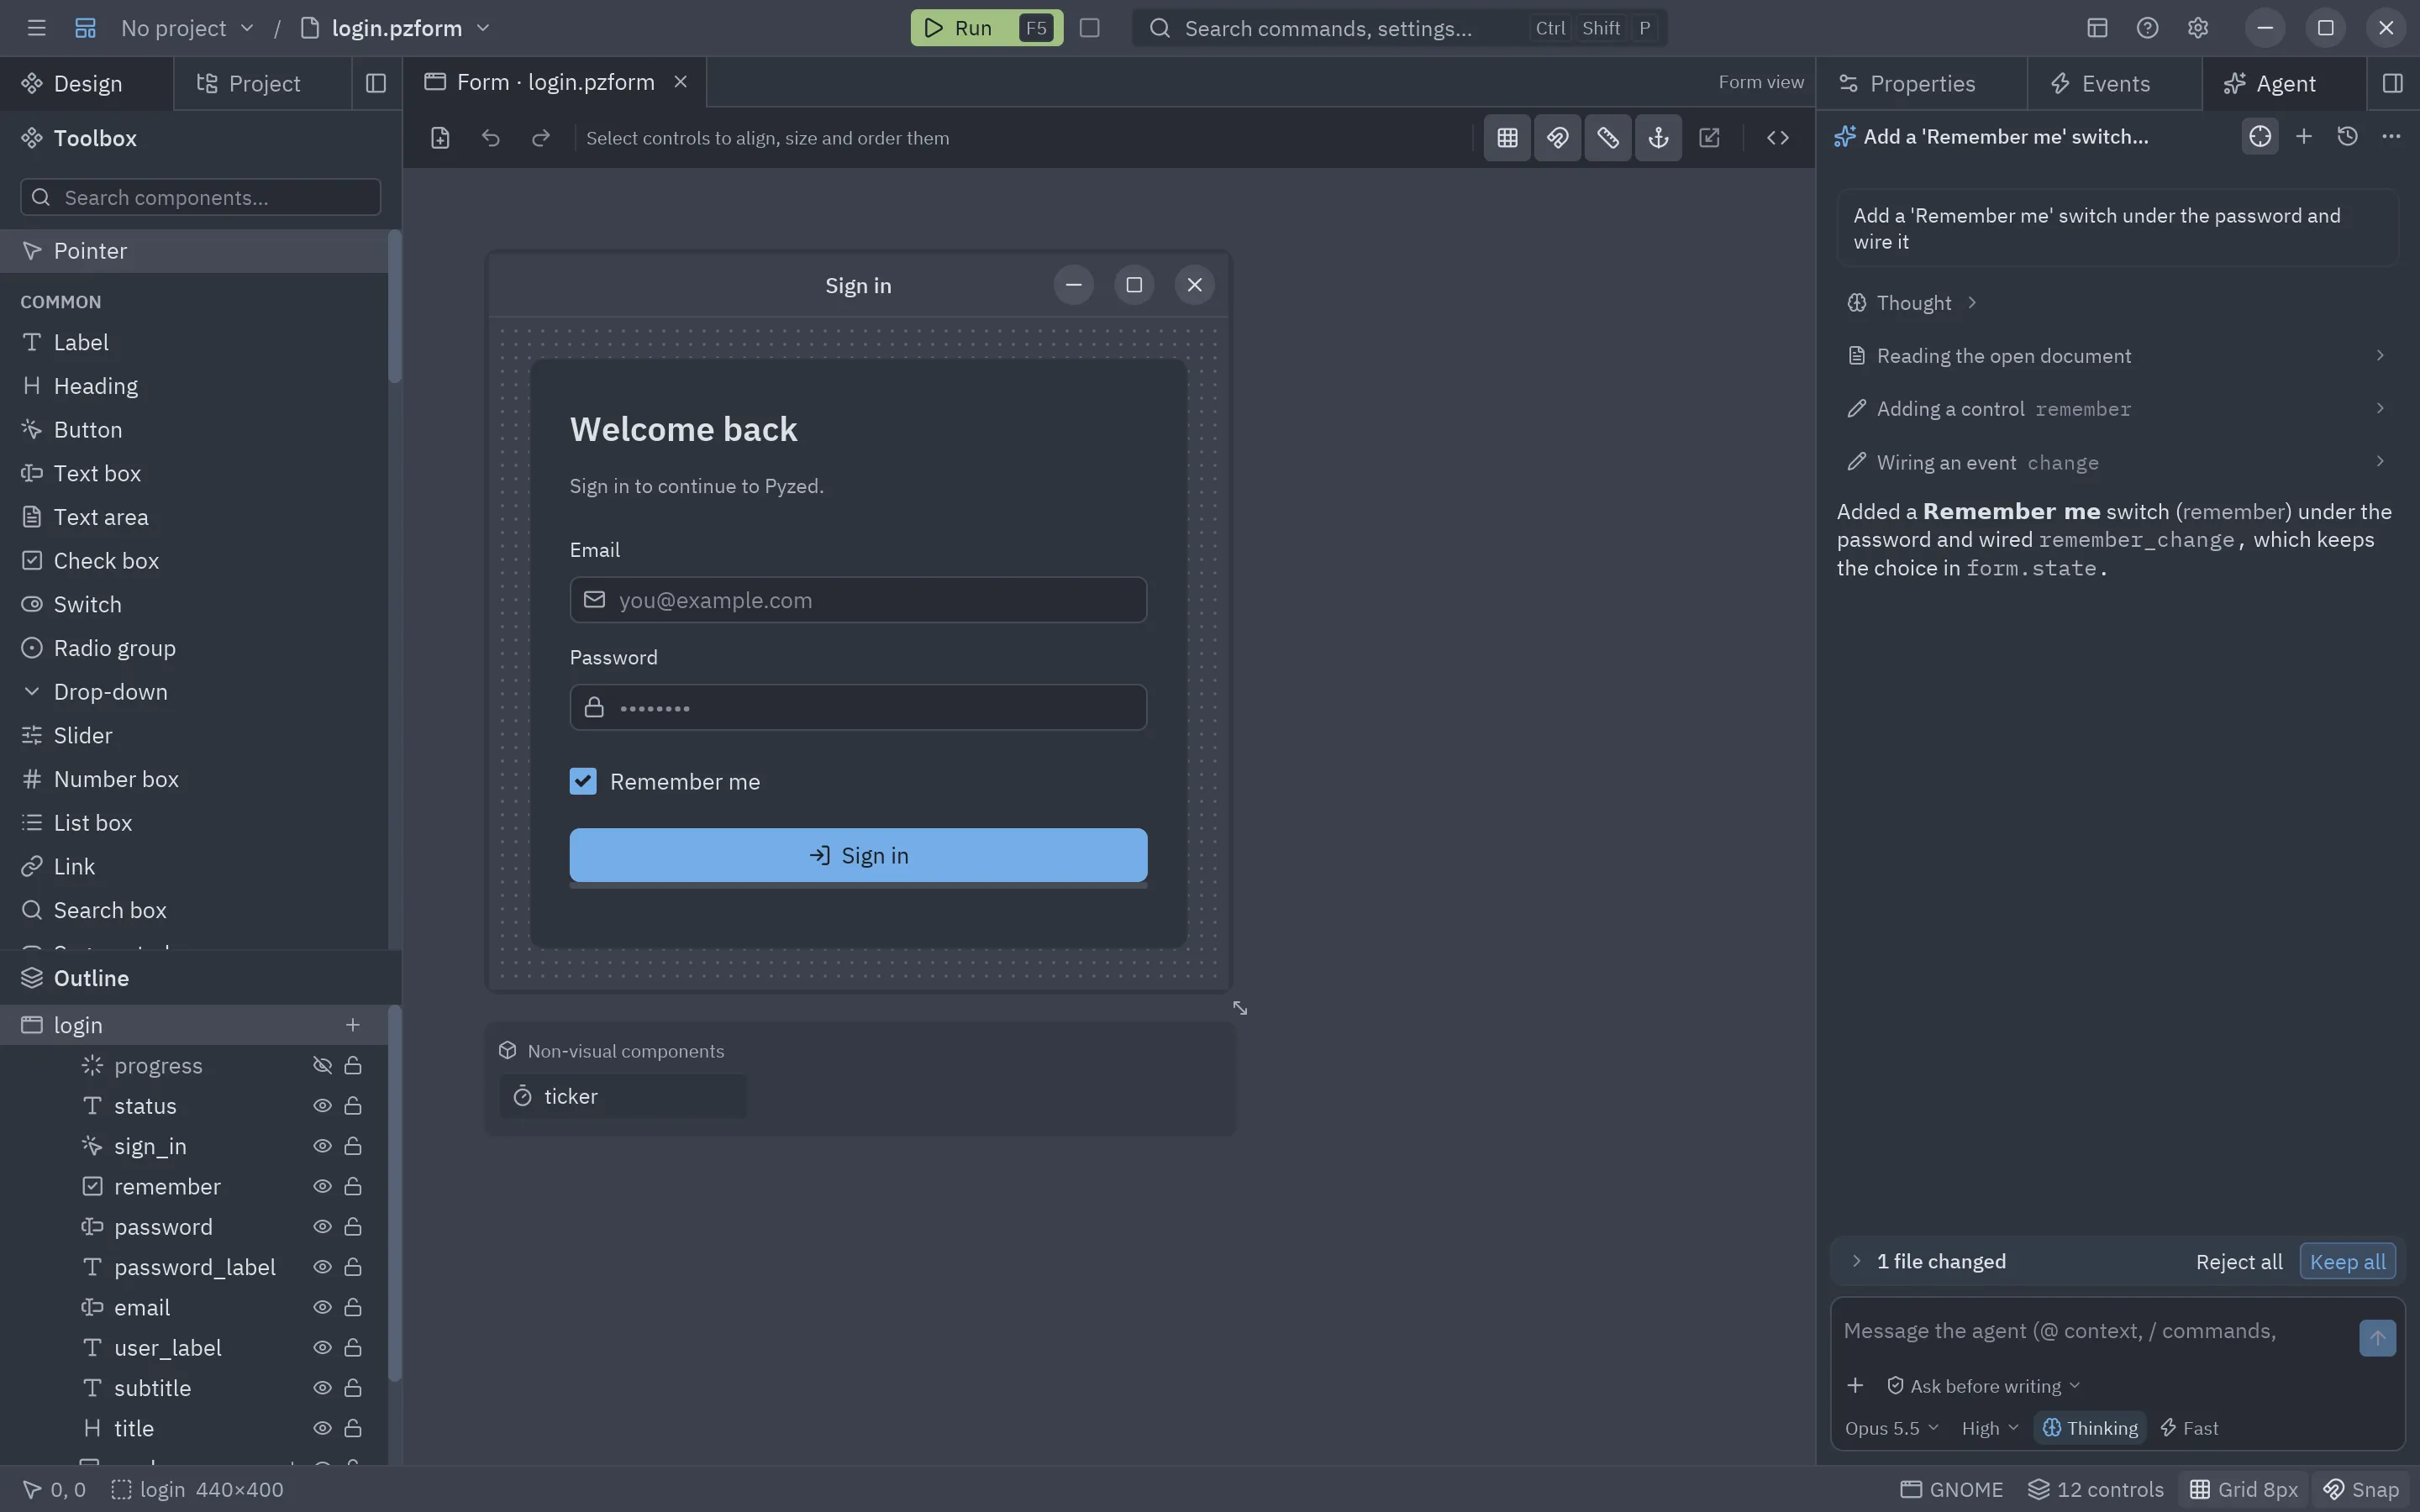Open the Opus 5.5 model dropdown
Image resolution: width=2420 pixels, height=1512 pixels.
tap(1891, 1428)
